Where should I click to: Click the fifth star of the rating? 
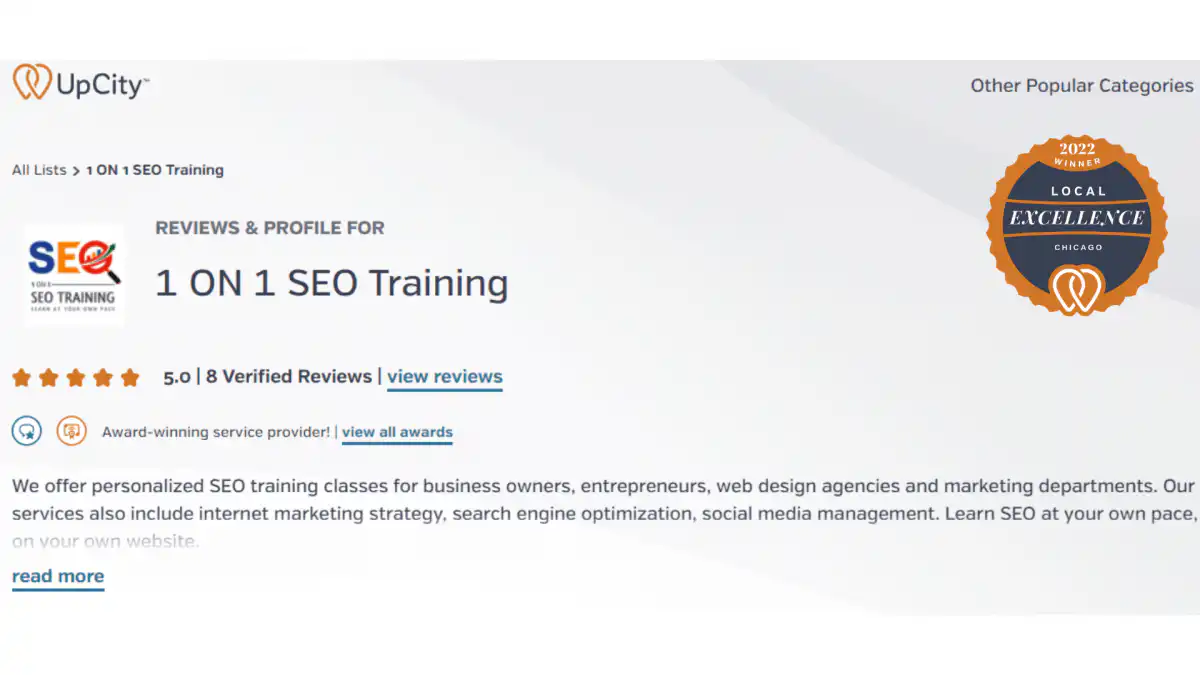[129, 377]
